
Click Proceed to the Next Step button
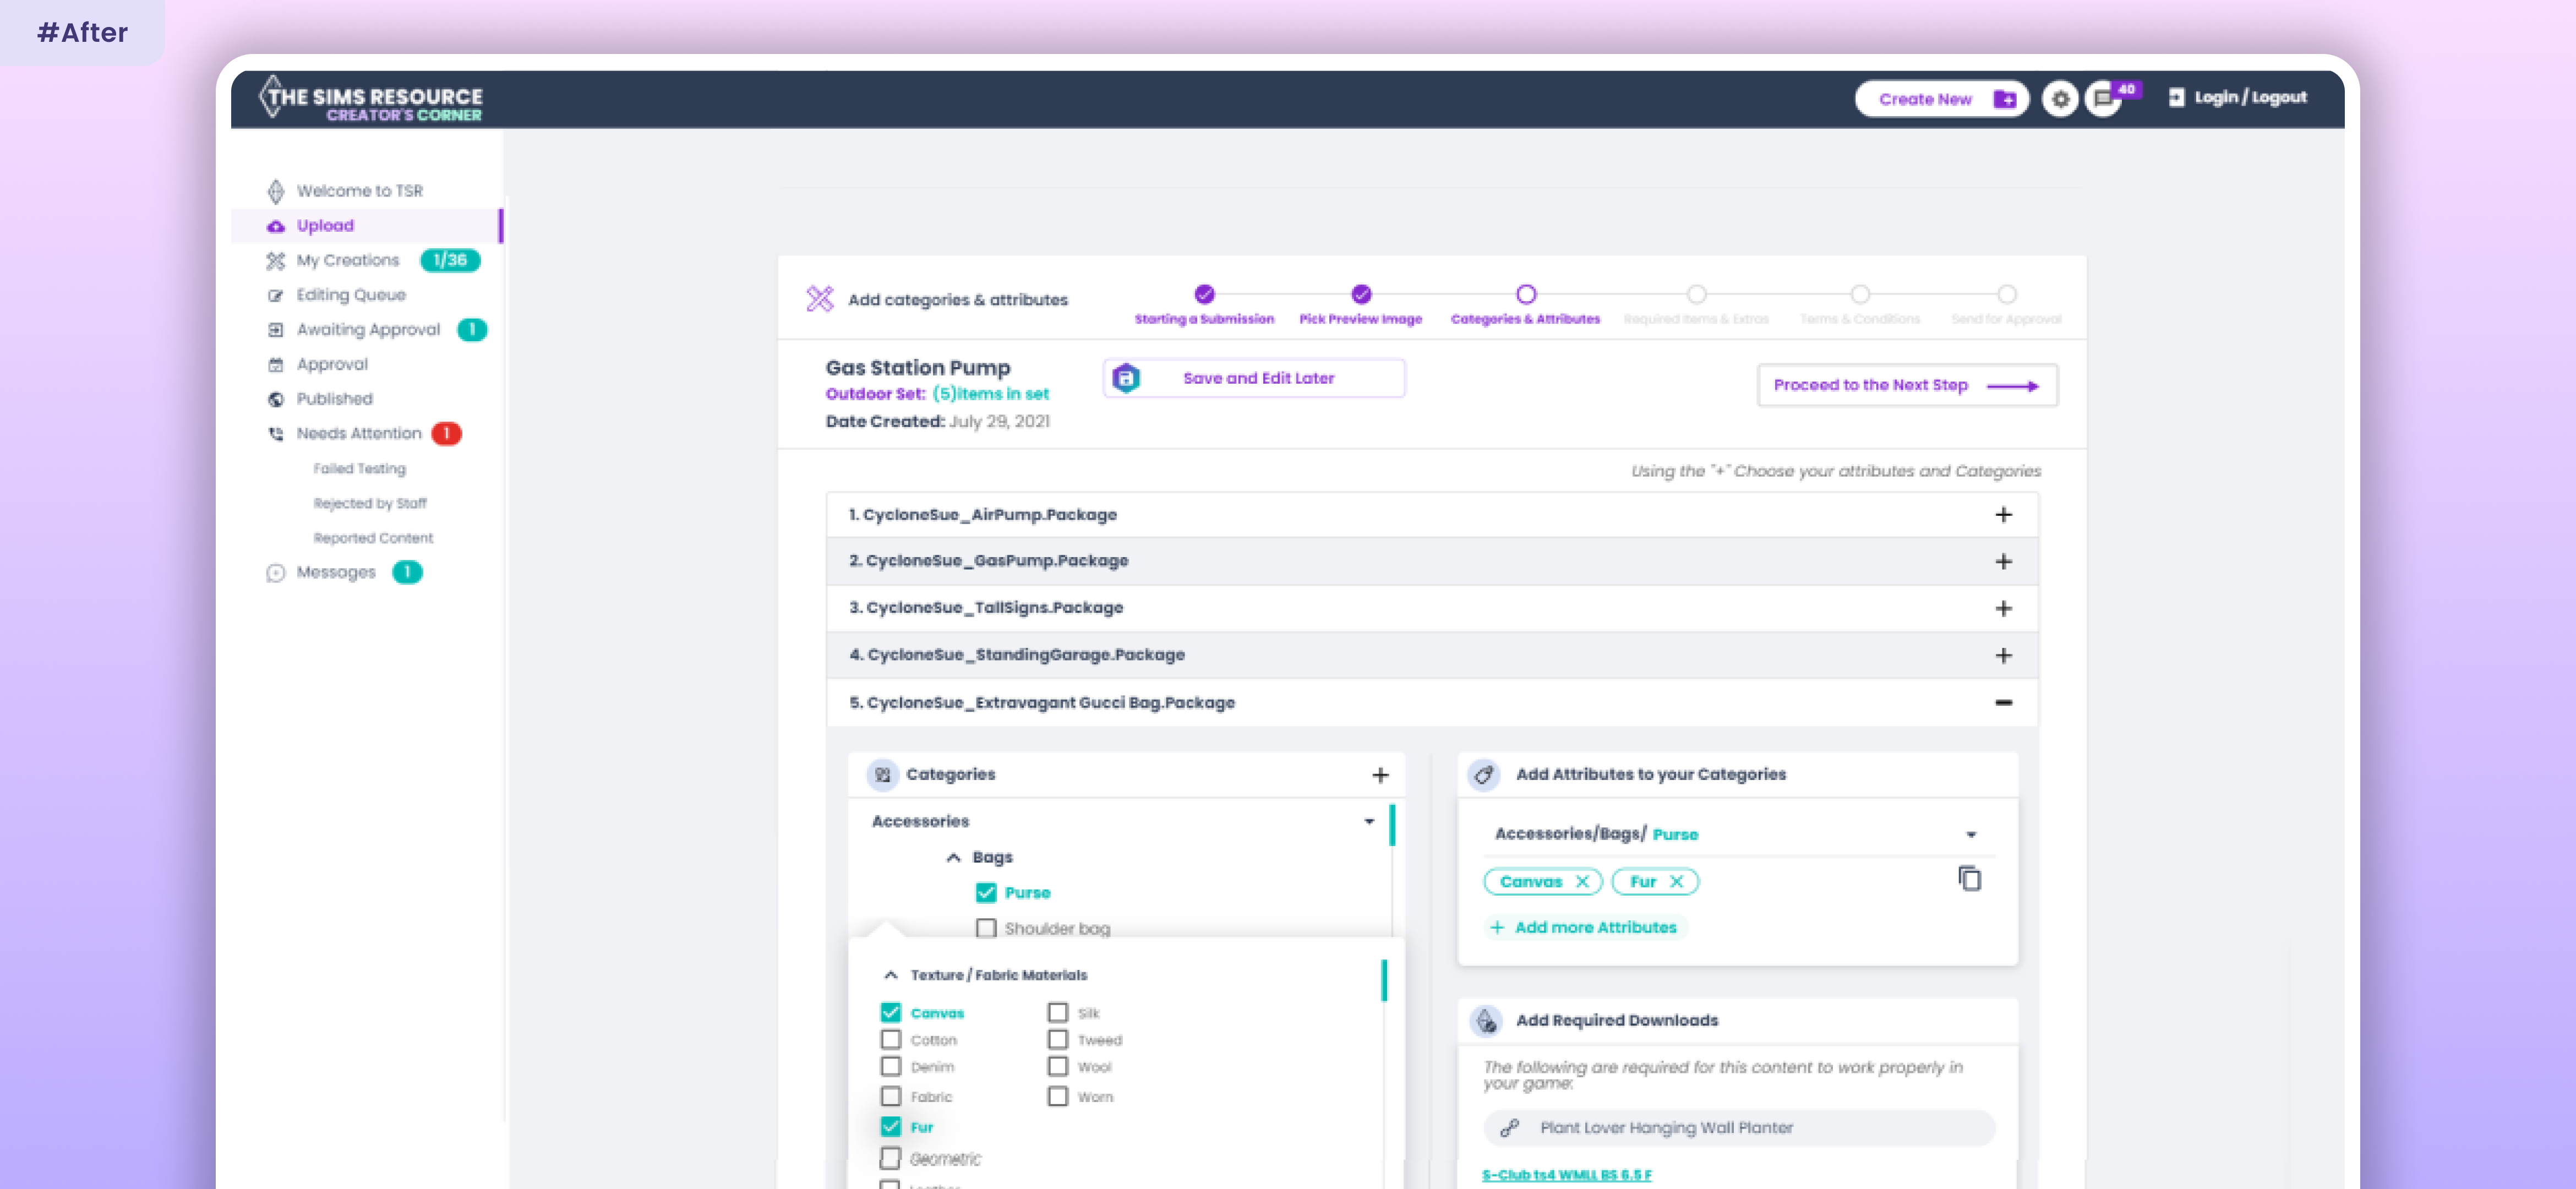pyautogui.click(x=1906, y=386)
